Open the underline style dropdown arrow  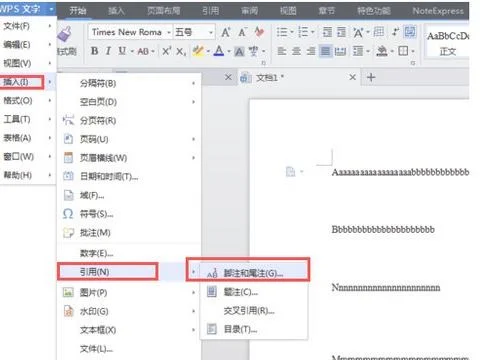(x=132, y=51)
